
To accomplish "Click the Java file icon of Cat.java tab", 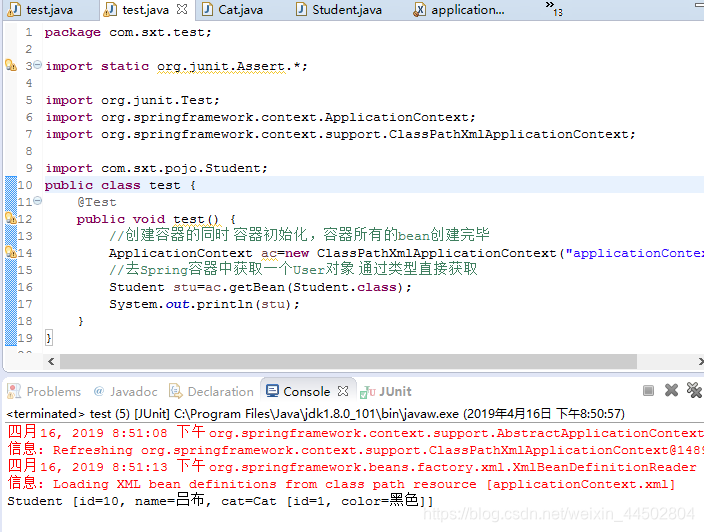I will tap(207, 9).
